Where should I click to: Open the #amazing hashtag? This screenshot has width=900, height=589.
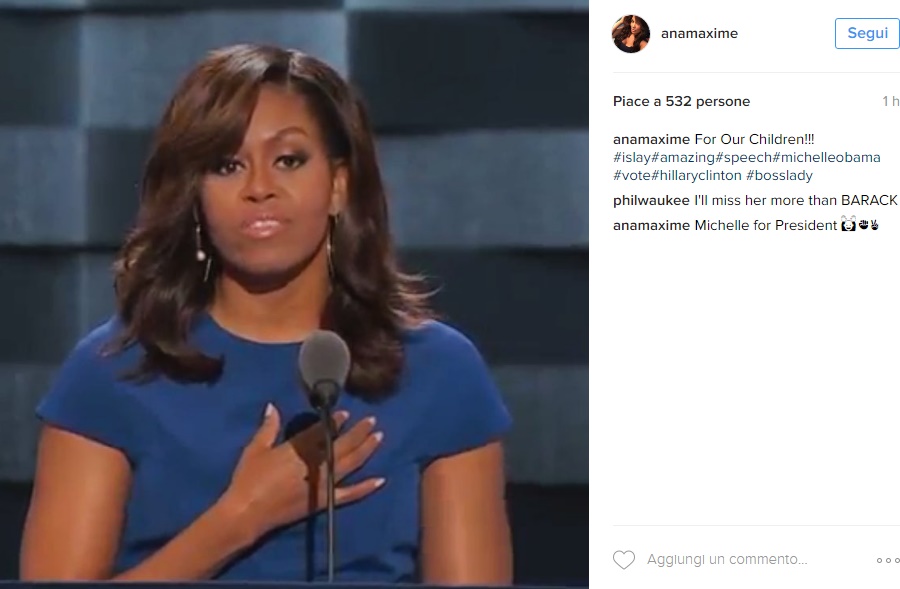[x=683, y=157]
